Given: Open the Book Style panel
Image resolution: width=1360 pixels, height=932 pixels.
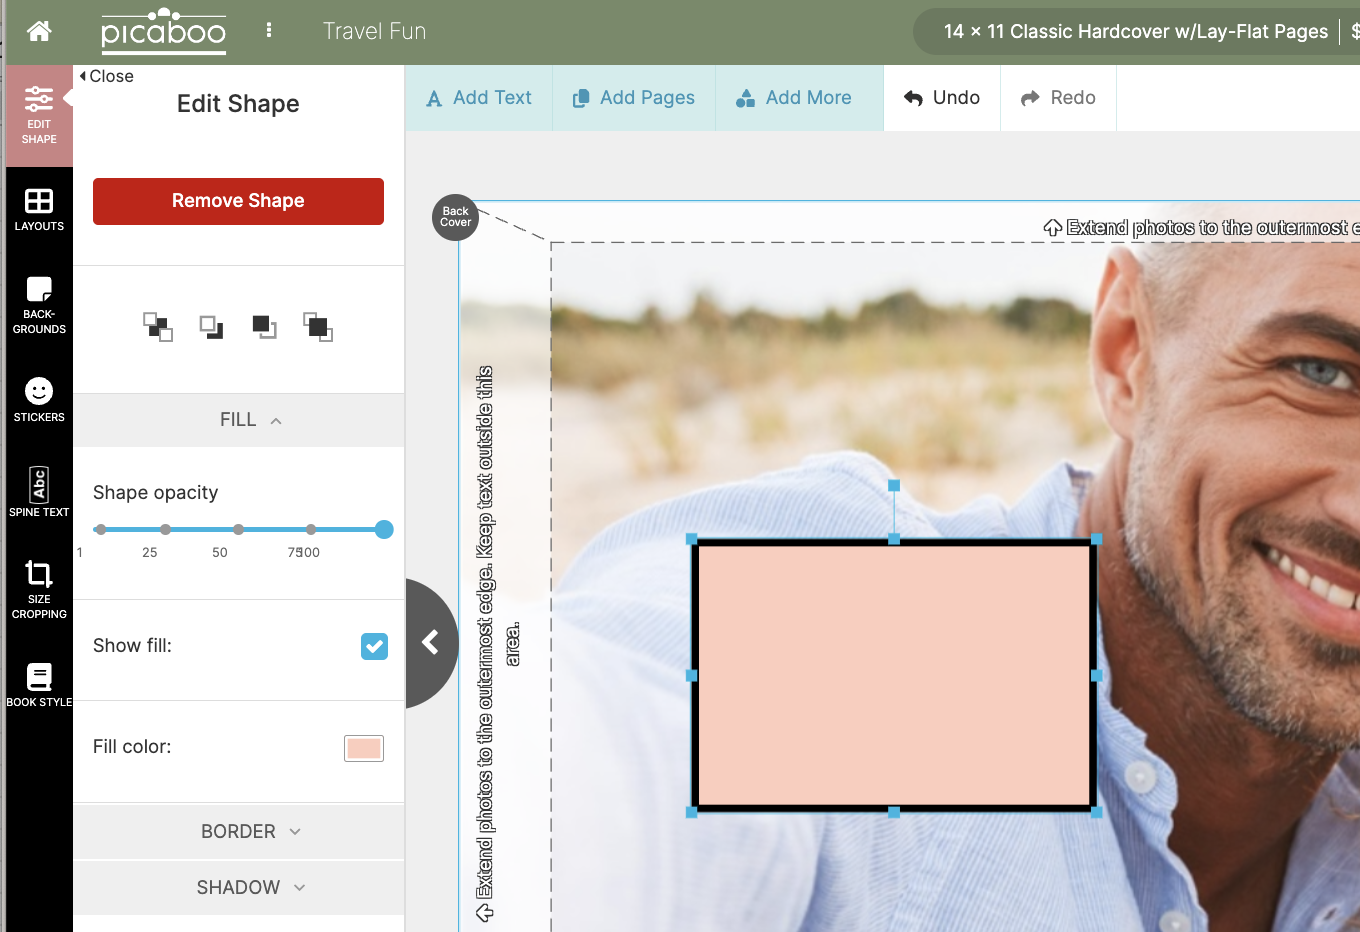Looking at the screenshot, I should (x=39, y=685).
